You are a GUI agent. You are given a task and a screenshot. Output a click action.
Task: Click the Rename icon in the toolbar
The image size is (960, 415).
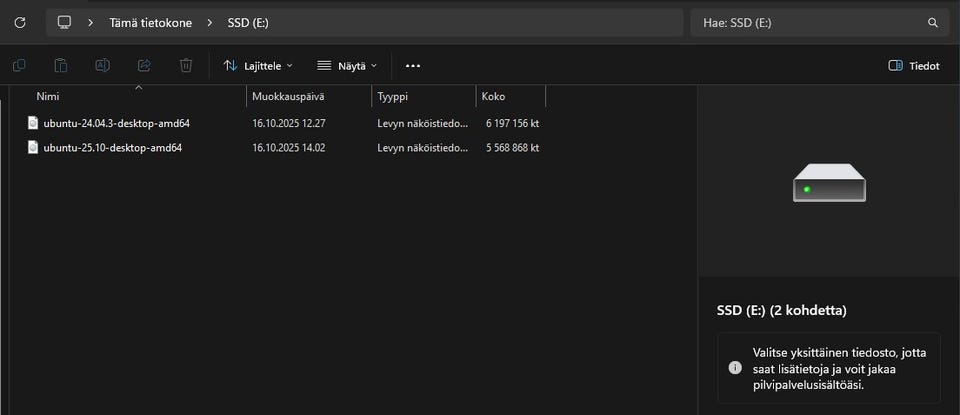tap(102, 66)
